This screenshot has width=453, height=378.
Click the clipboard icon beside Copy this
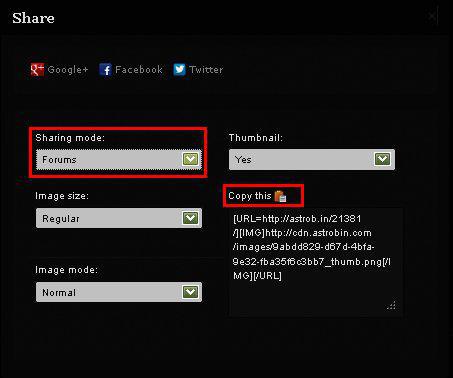click(280, 196)
